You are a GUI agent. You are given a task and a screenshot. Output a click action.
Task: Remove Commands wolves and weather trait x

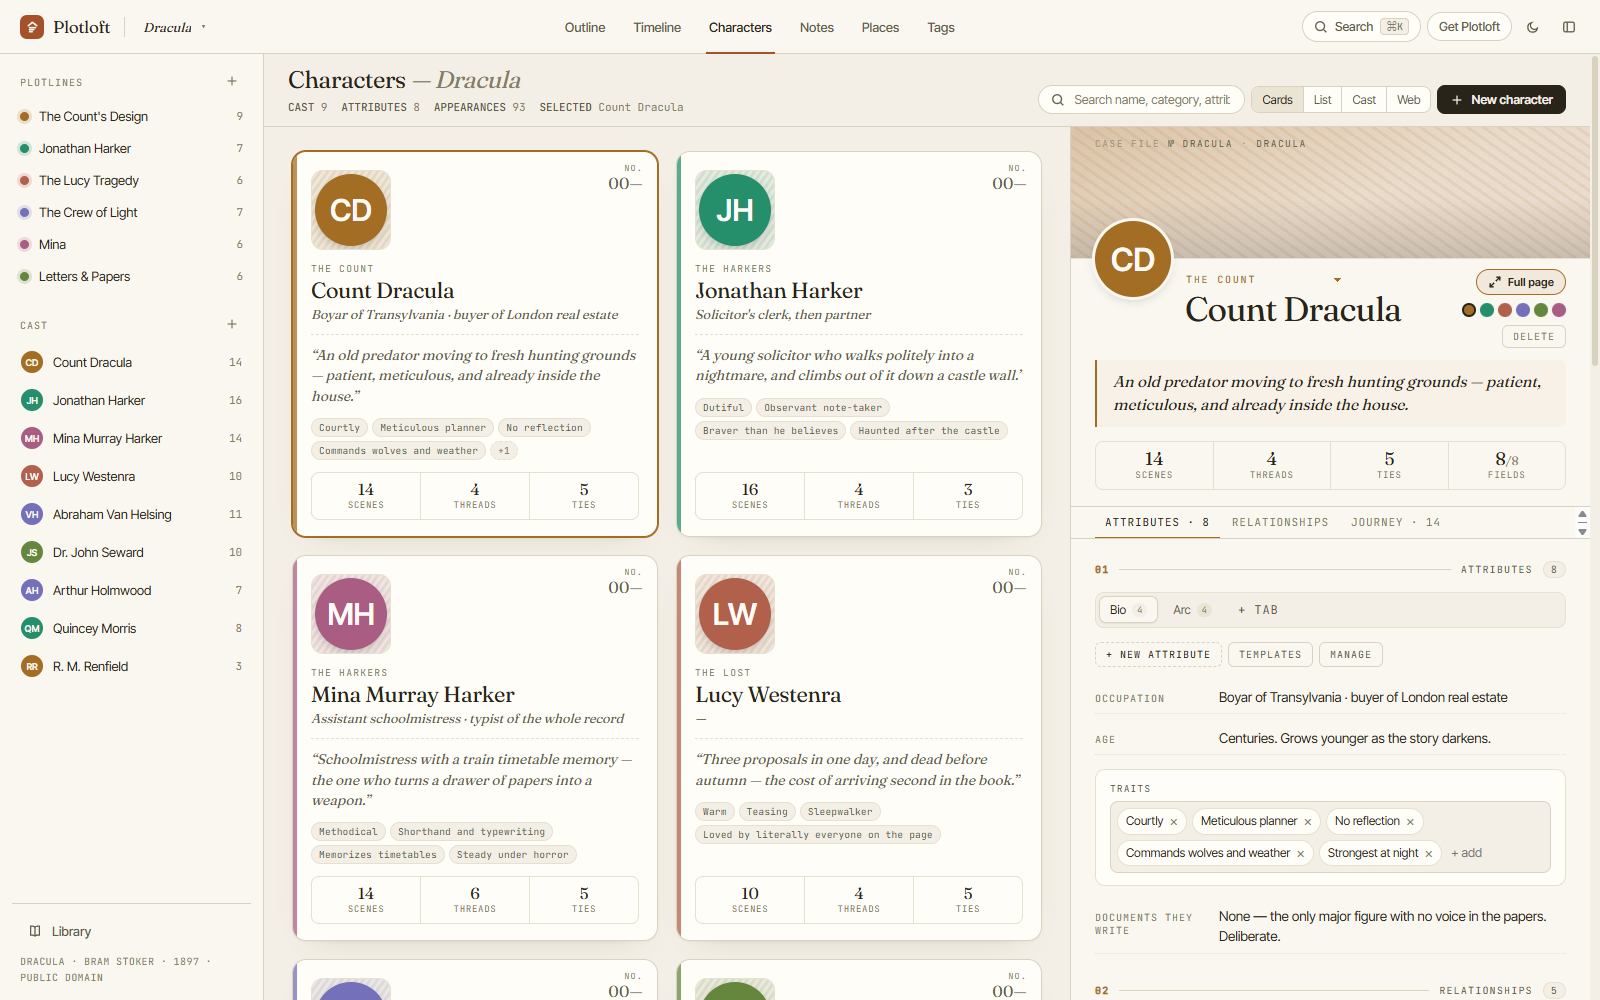[1300, 854]
